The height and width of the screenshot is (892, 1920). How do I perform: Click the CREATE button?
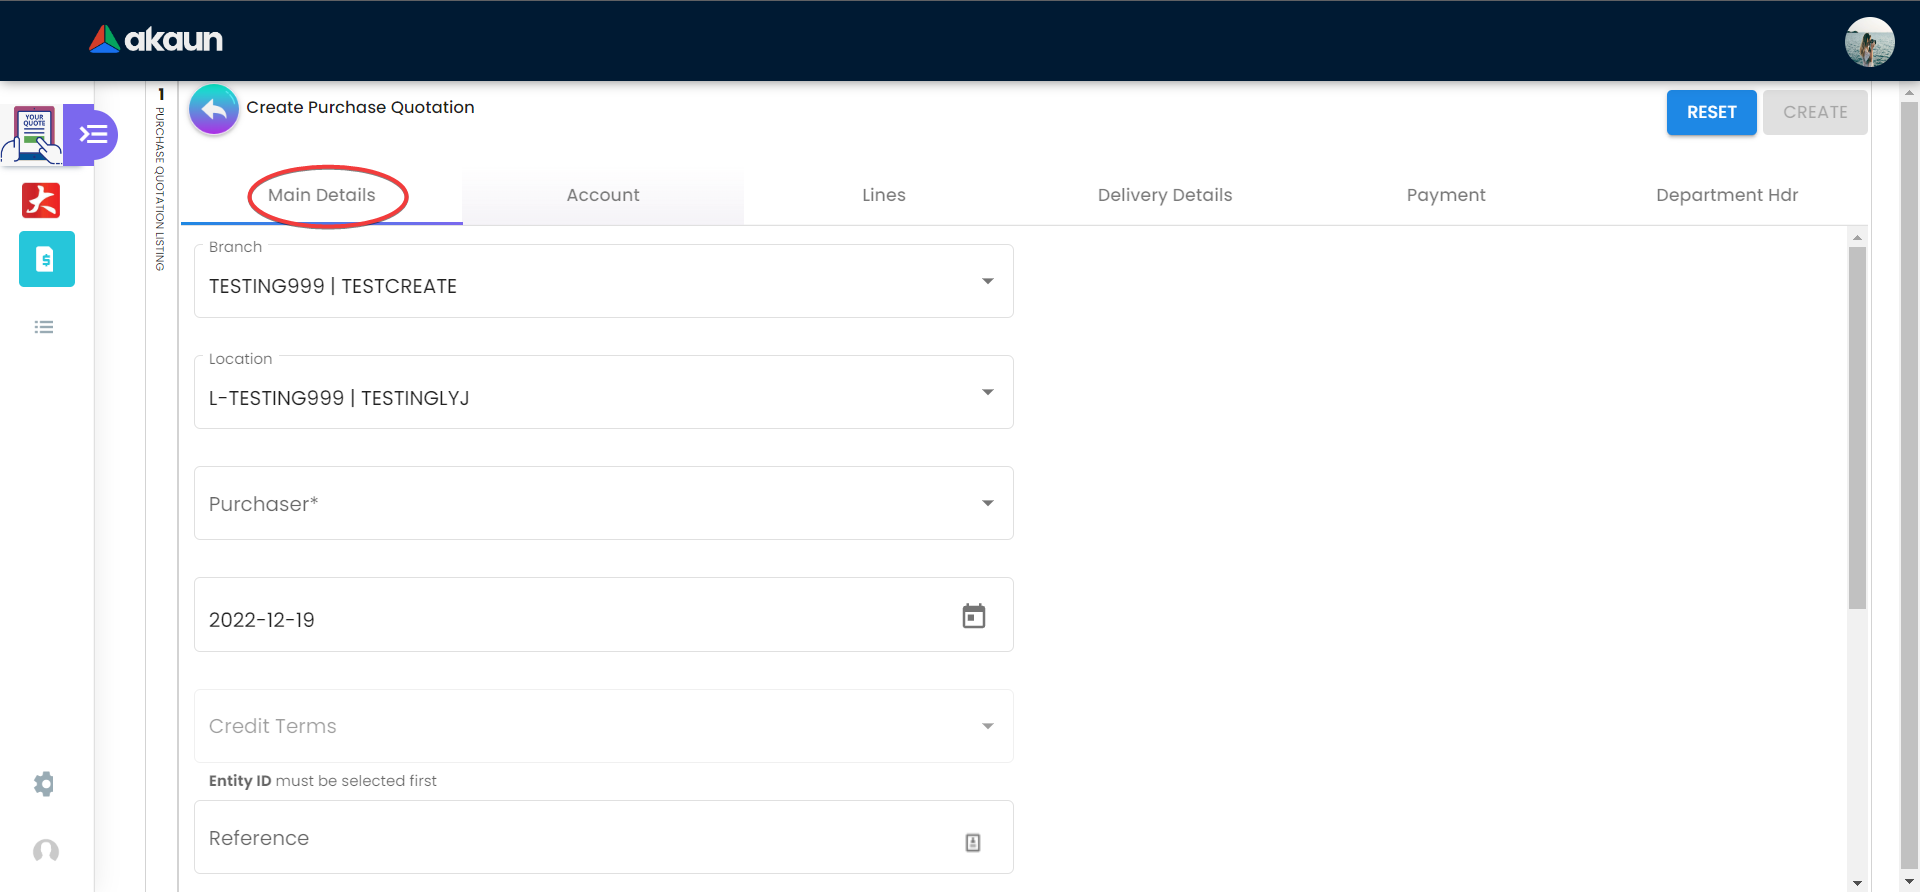click(x=1816, y=112)
